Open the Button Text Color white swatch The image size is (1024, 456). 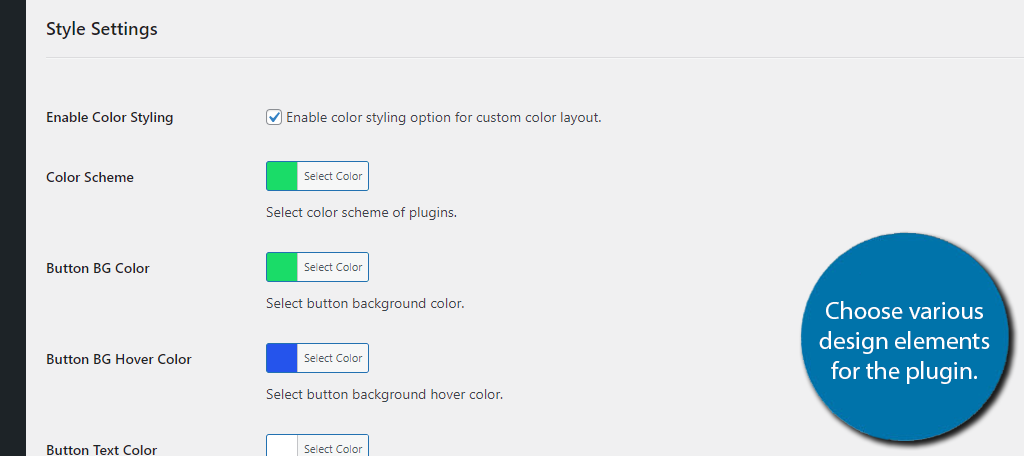click(x=282, y=447)
